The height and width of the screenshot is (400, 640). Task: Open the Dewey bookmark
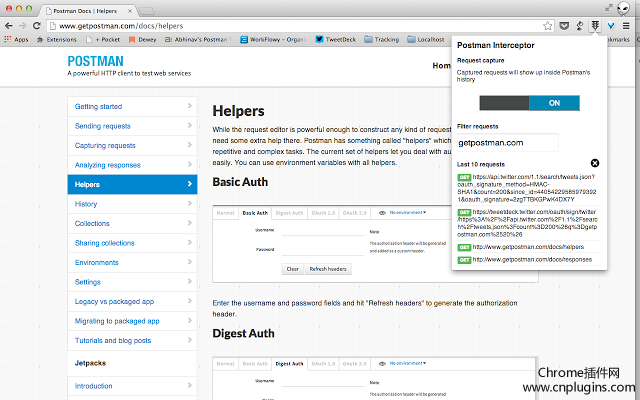[142, 40]
